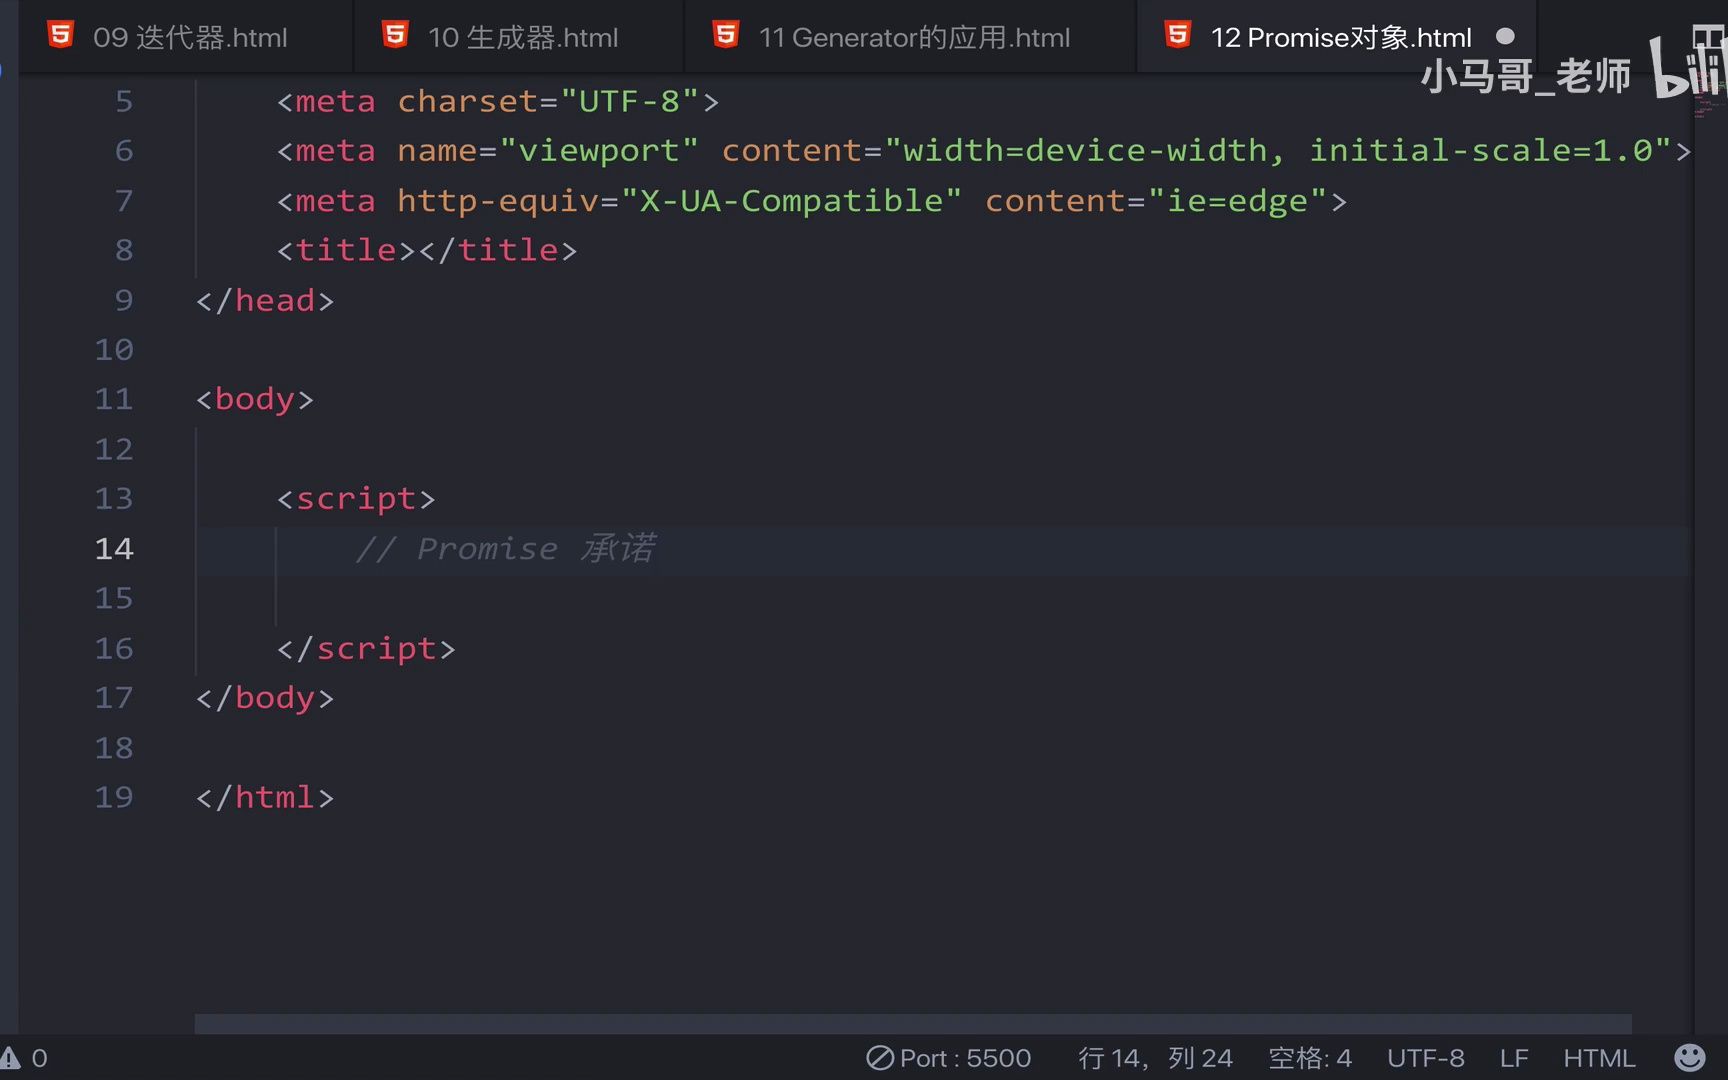Click the body tag on line 11
Viewport: 1728px width, 1080px height.
click(x=255, y=400)
